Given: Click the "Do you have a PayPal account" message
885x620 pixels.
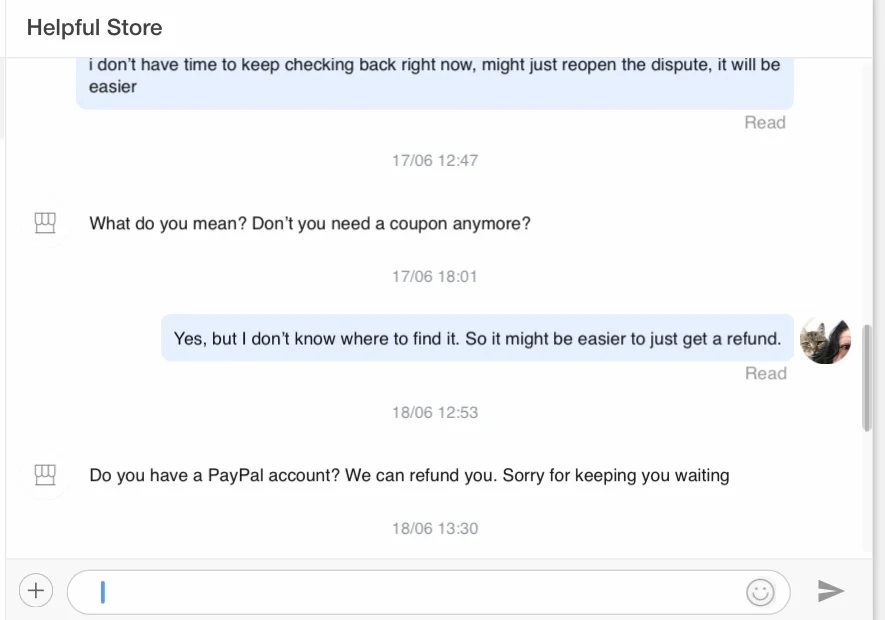Looking at the screenshot, I should (409, 476).
